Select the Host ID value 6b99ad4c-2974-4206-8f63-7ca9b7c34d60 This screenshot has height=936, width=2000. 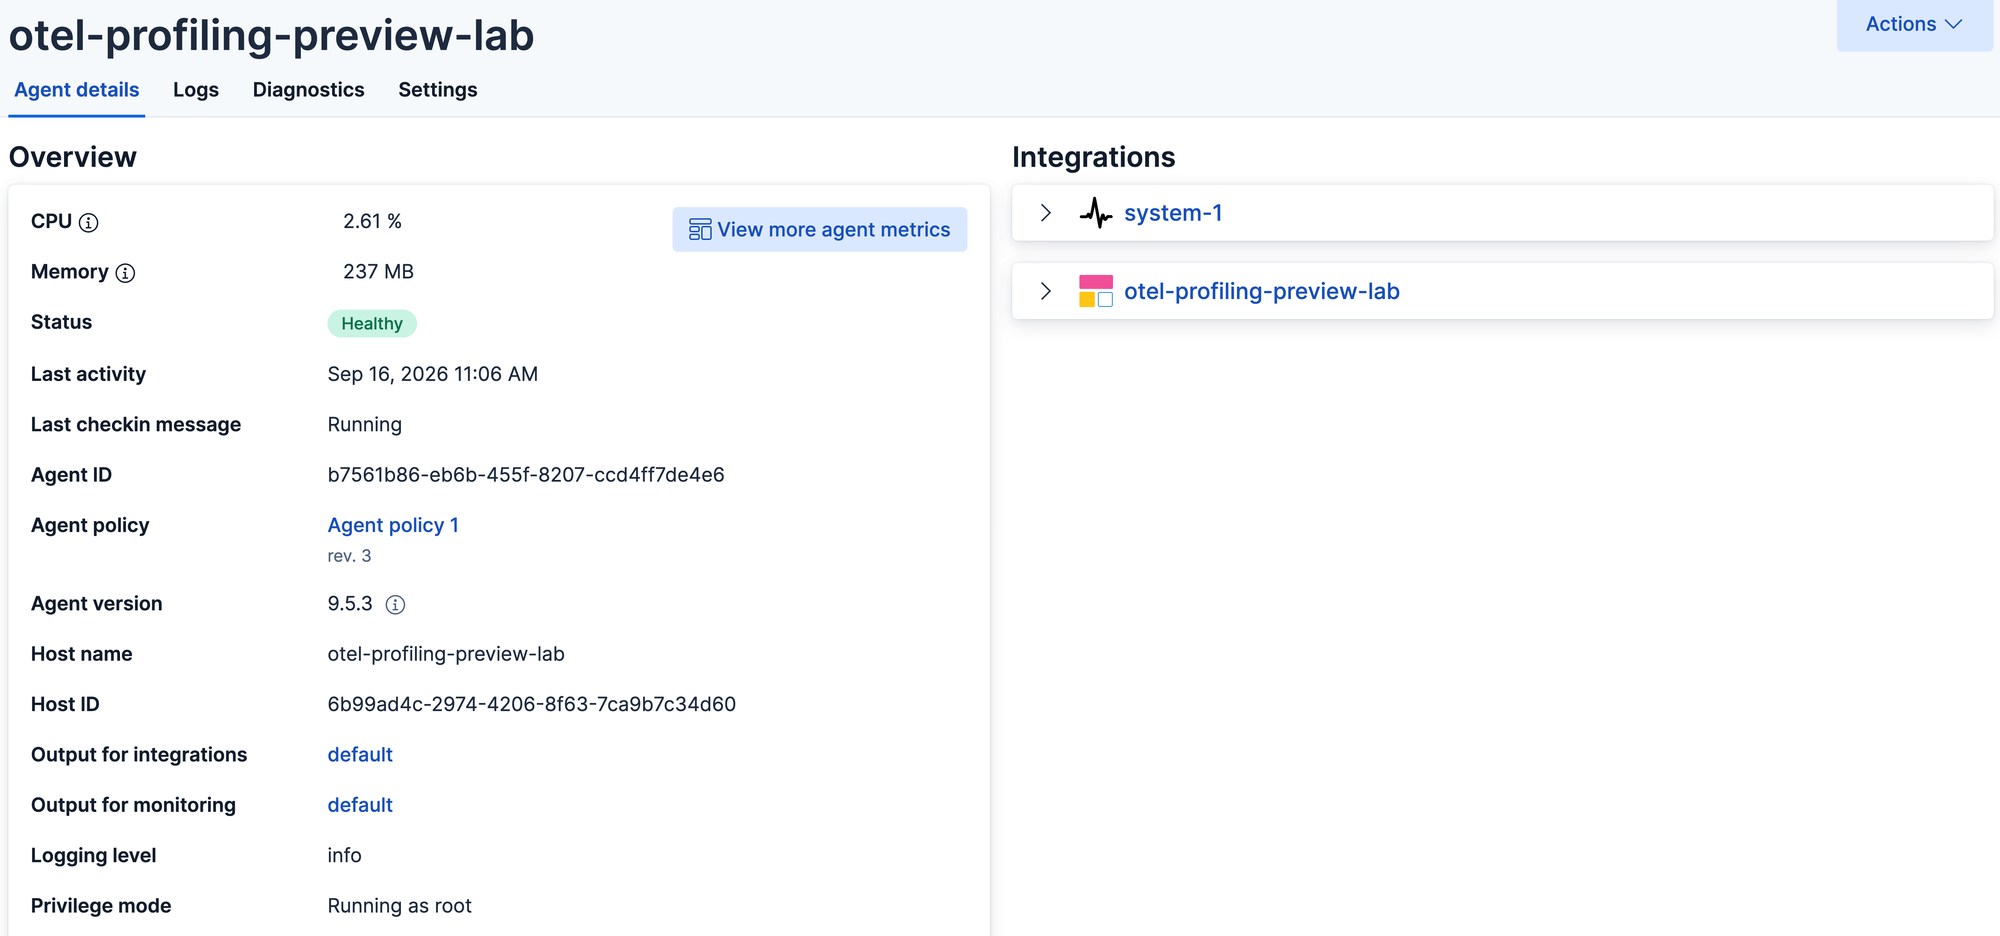pyautogui.click(x=532, y=704)
